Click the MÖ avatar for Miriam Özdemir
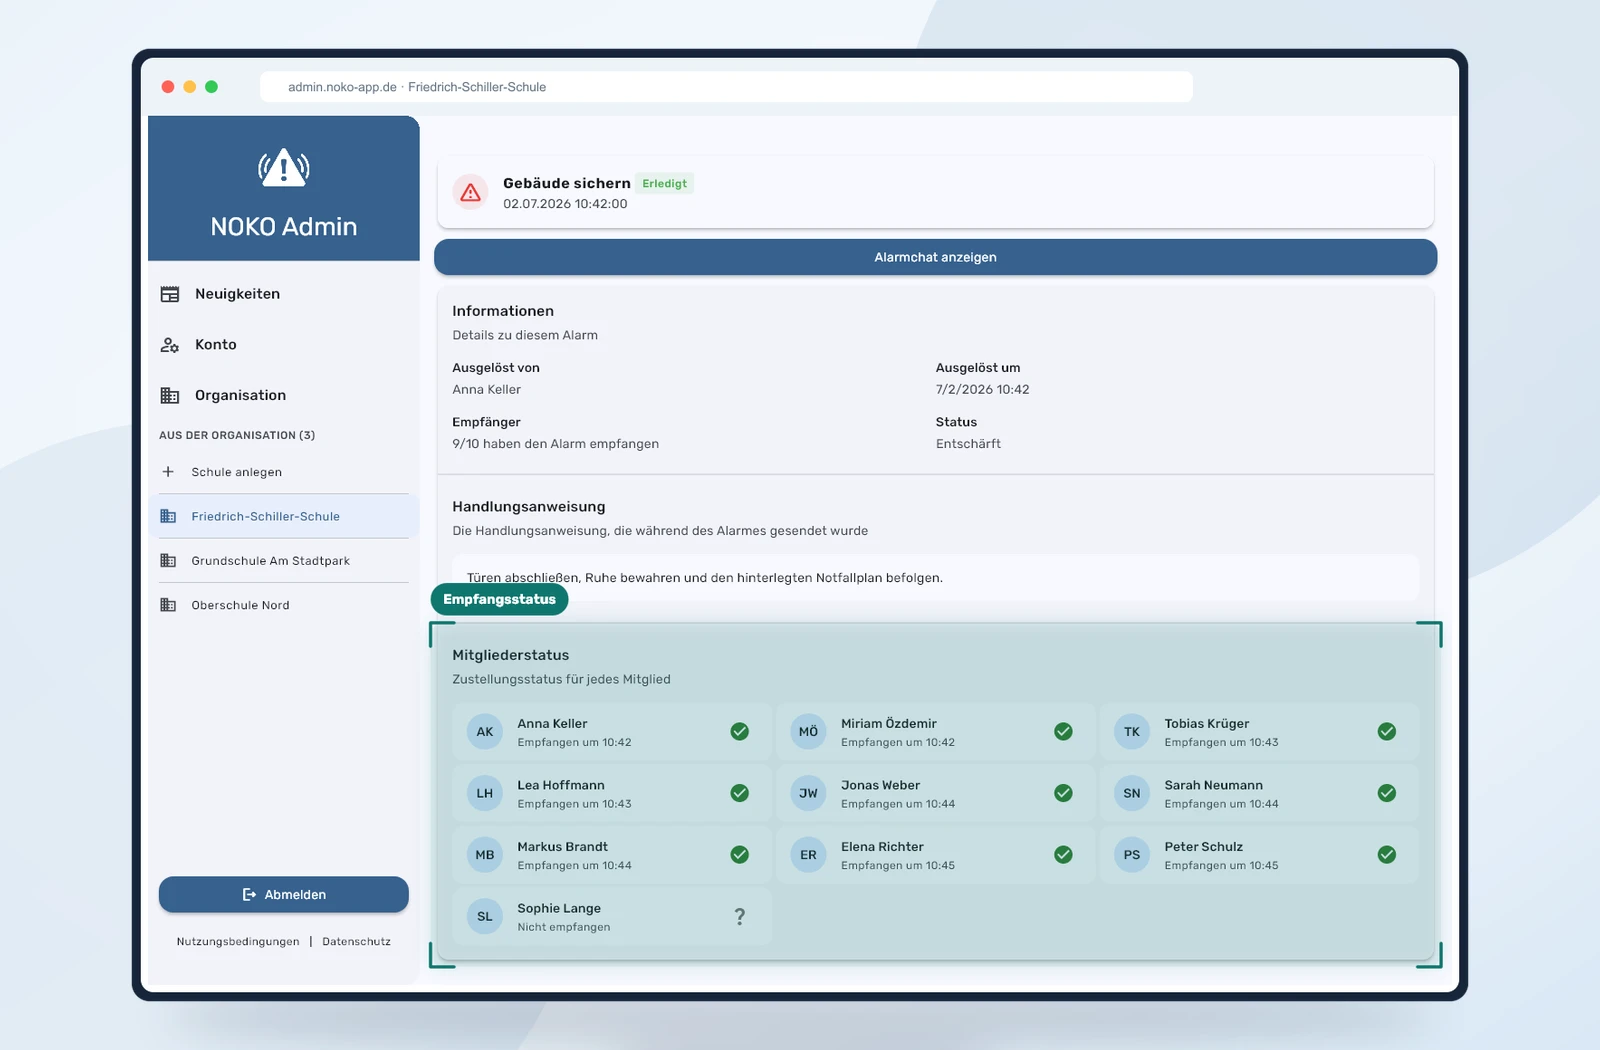 (x=808, y=732)
